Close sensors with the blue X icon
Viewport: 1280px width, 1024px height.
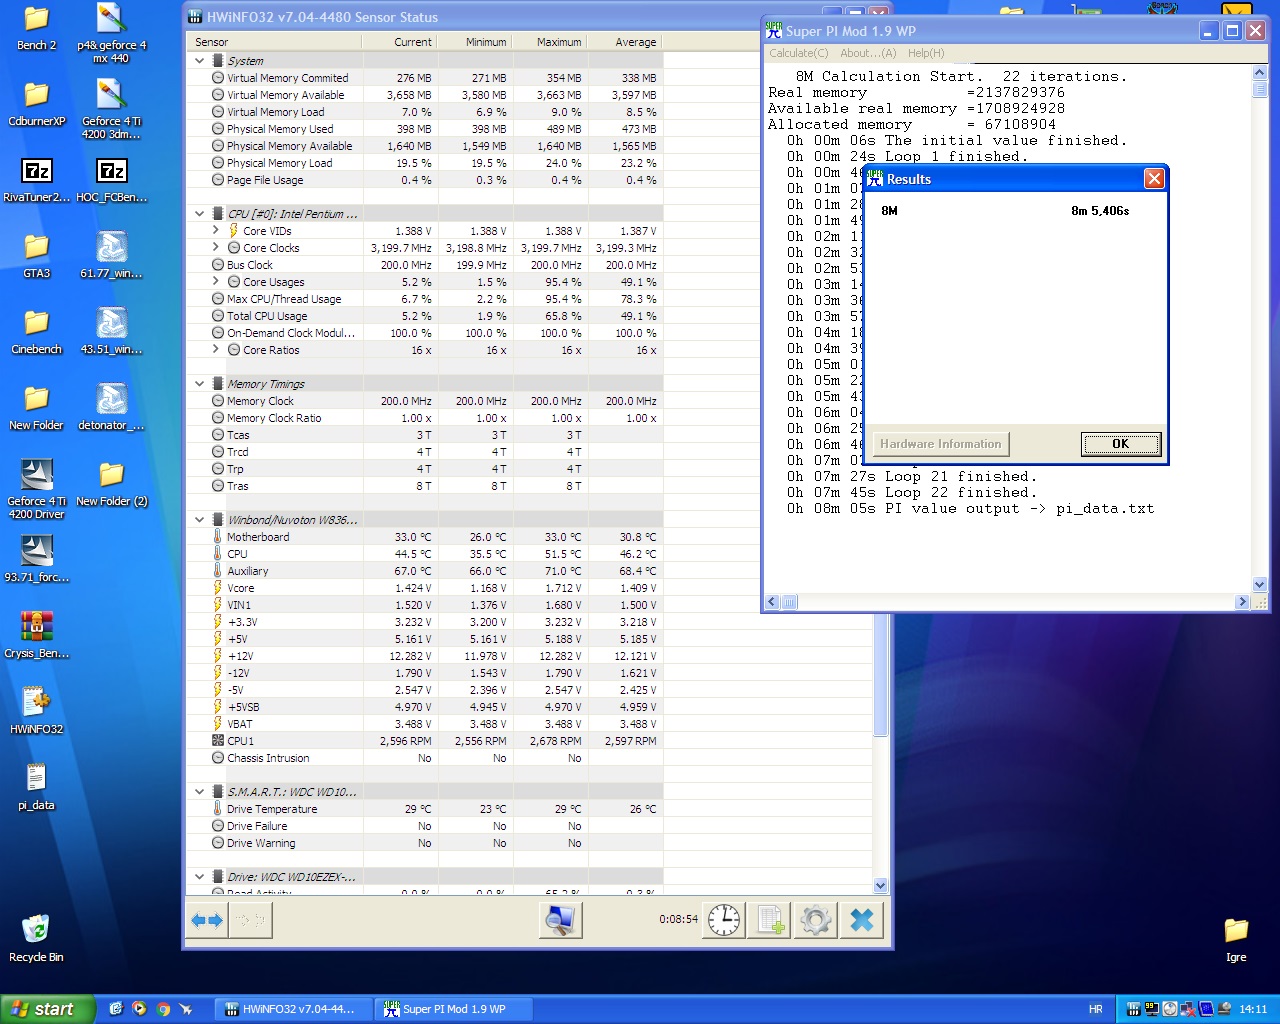[862, 920]
